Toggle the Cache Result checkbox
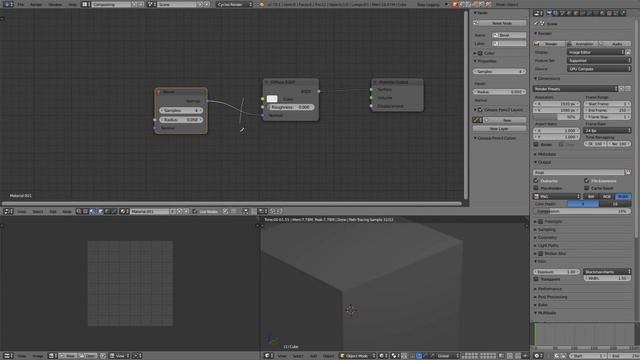The height and width of the screenshot is (360, 640). coord(587,188)
